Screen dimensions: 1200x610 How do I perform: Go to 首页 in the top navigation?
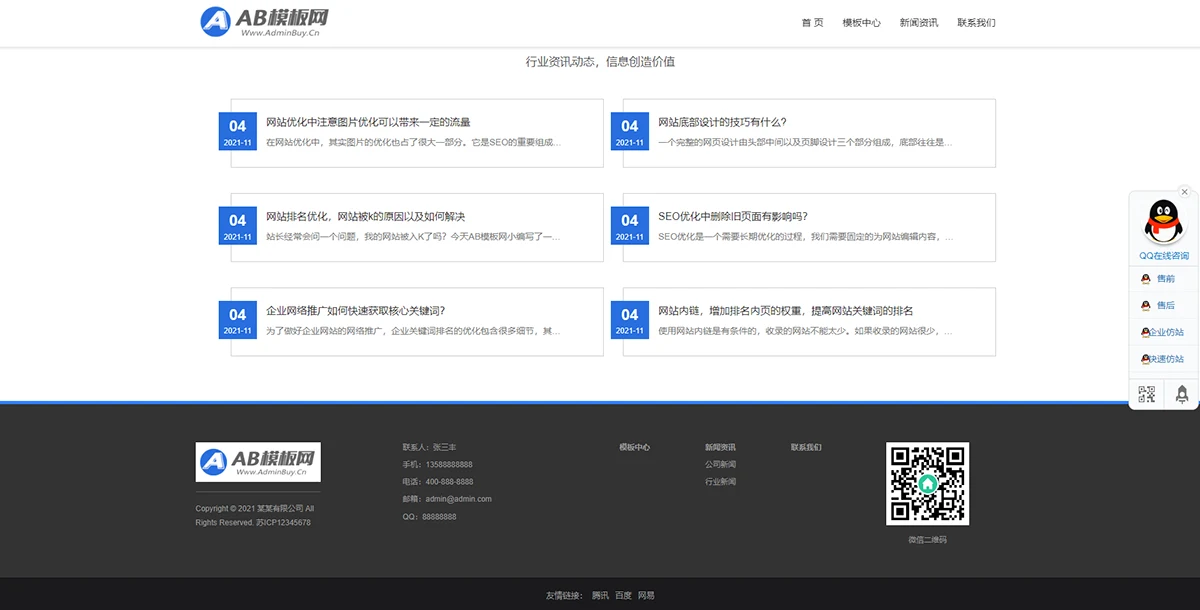(x=812, y=23)
